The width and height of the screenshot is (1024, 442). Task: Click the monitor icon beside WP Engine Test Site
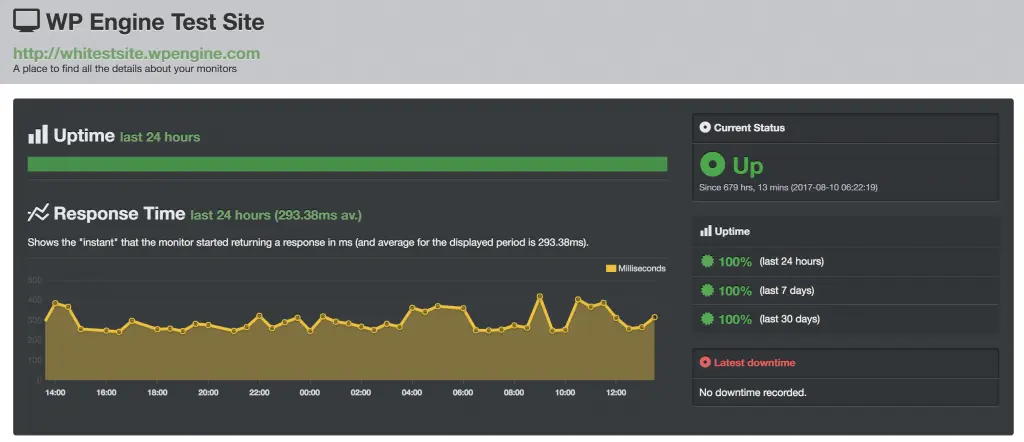pos(26,22)
